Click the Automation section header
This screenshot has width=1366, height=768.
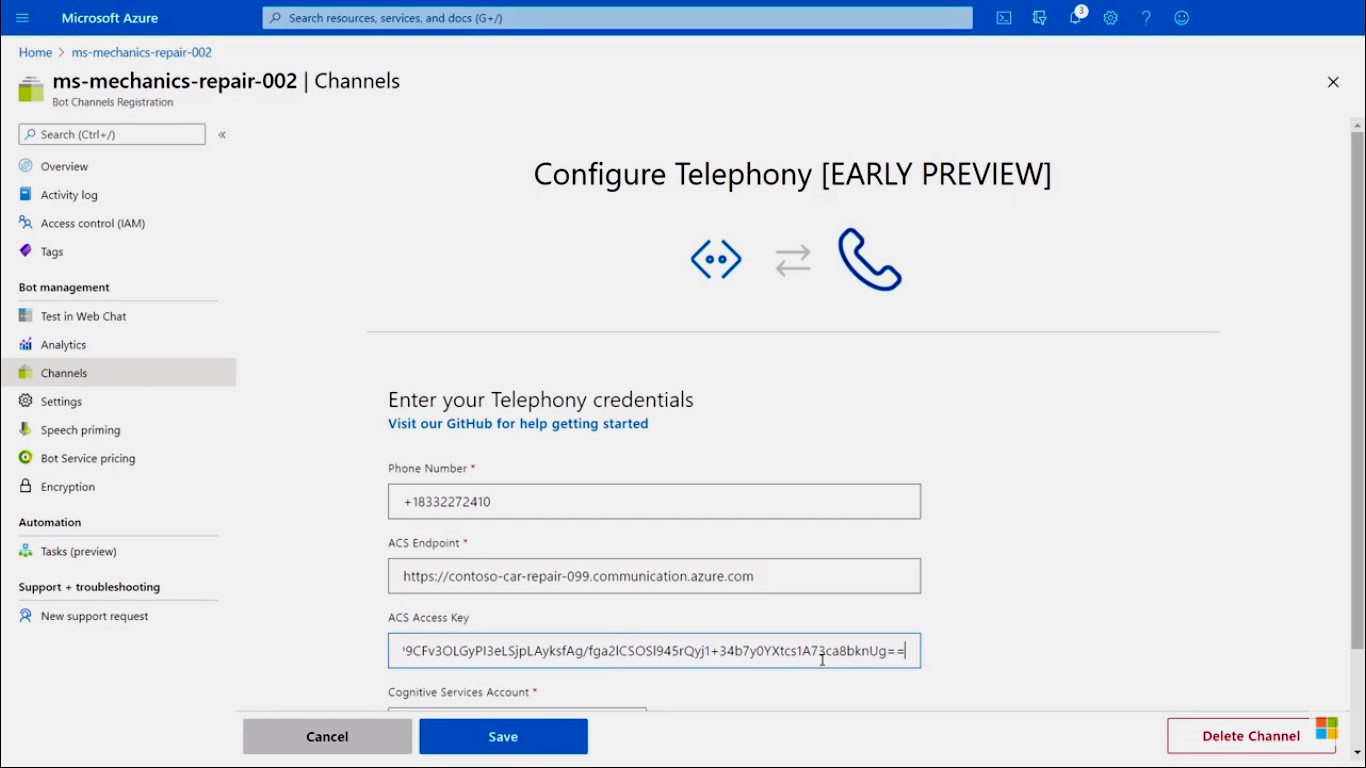[50, 522]
